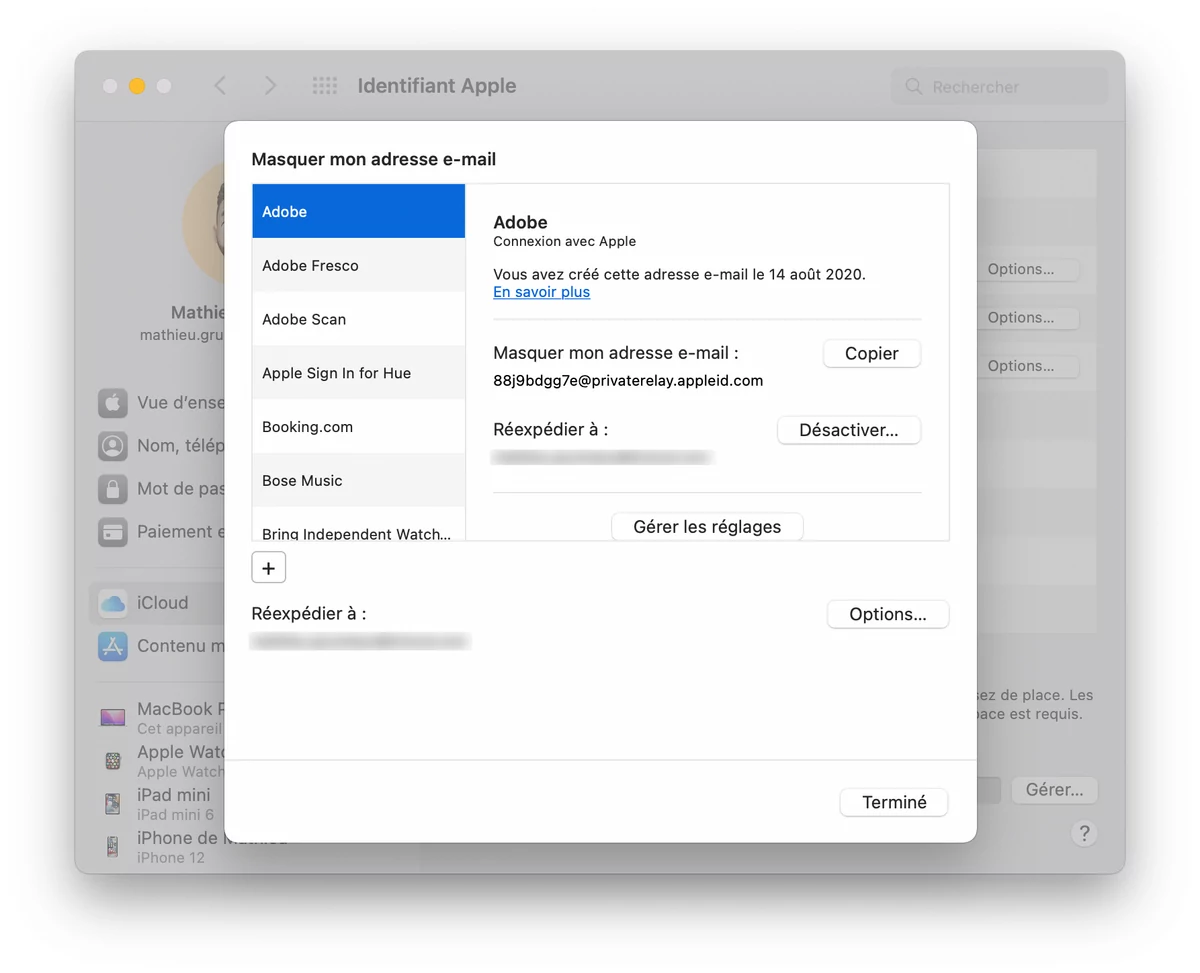Click the profile avatar picture
The width and height of the screenshot is (1200, 973).
click(x=205, y=225)
